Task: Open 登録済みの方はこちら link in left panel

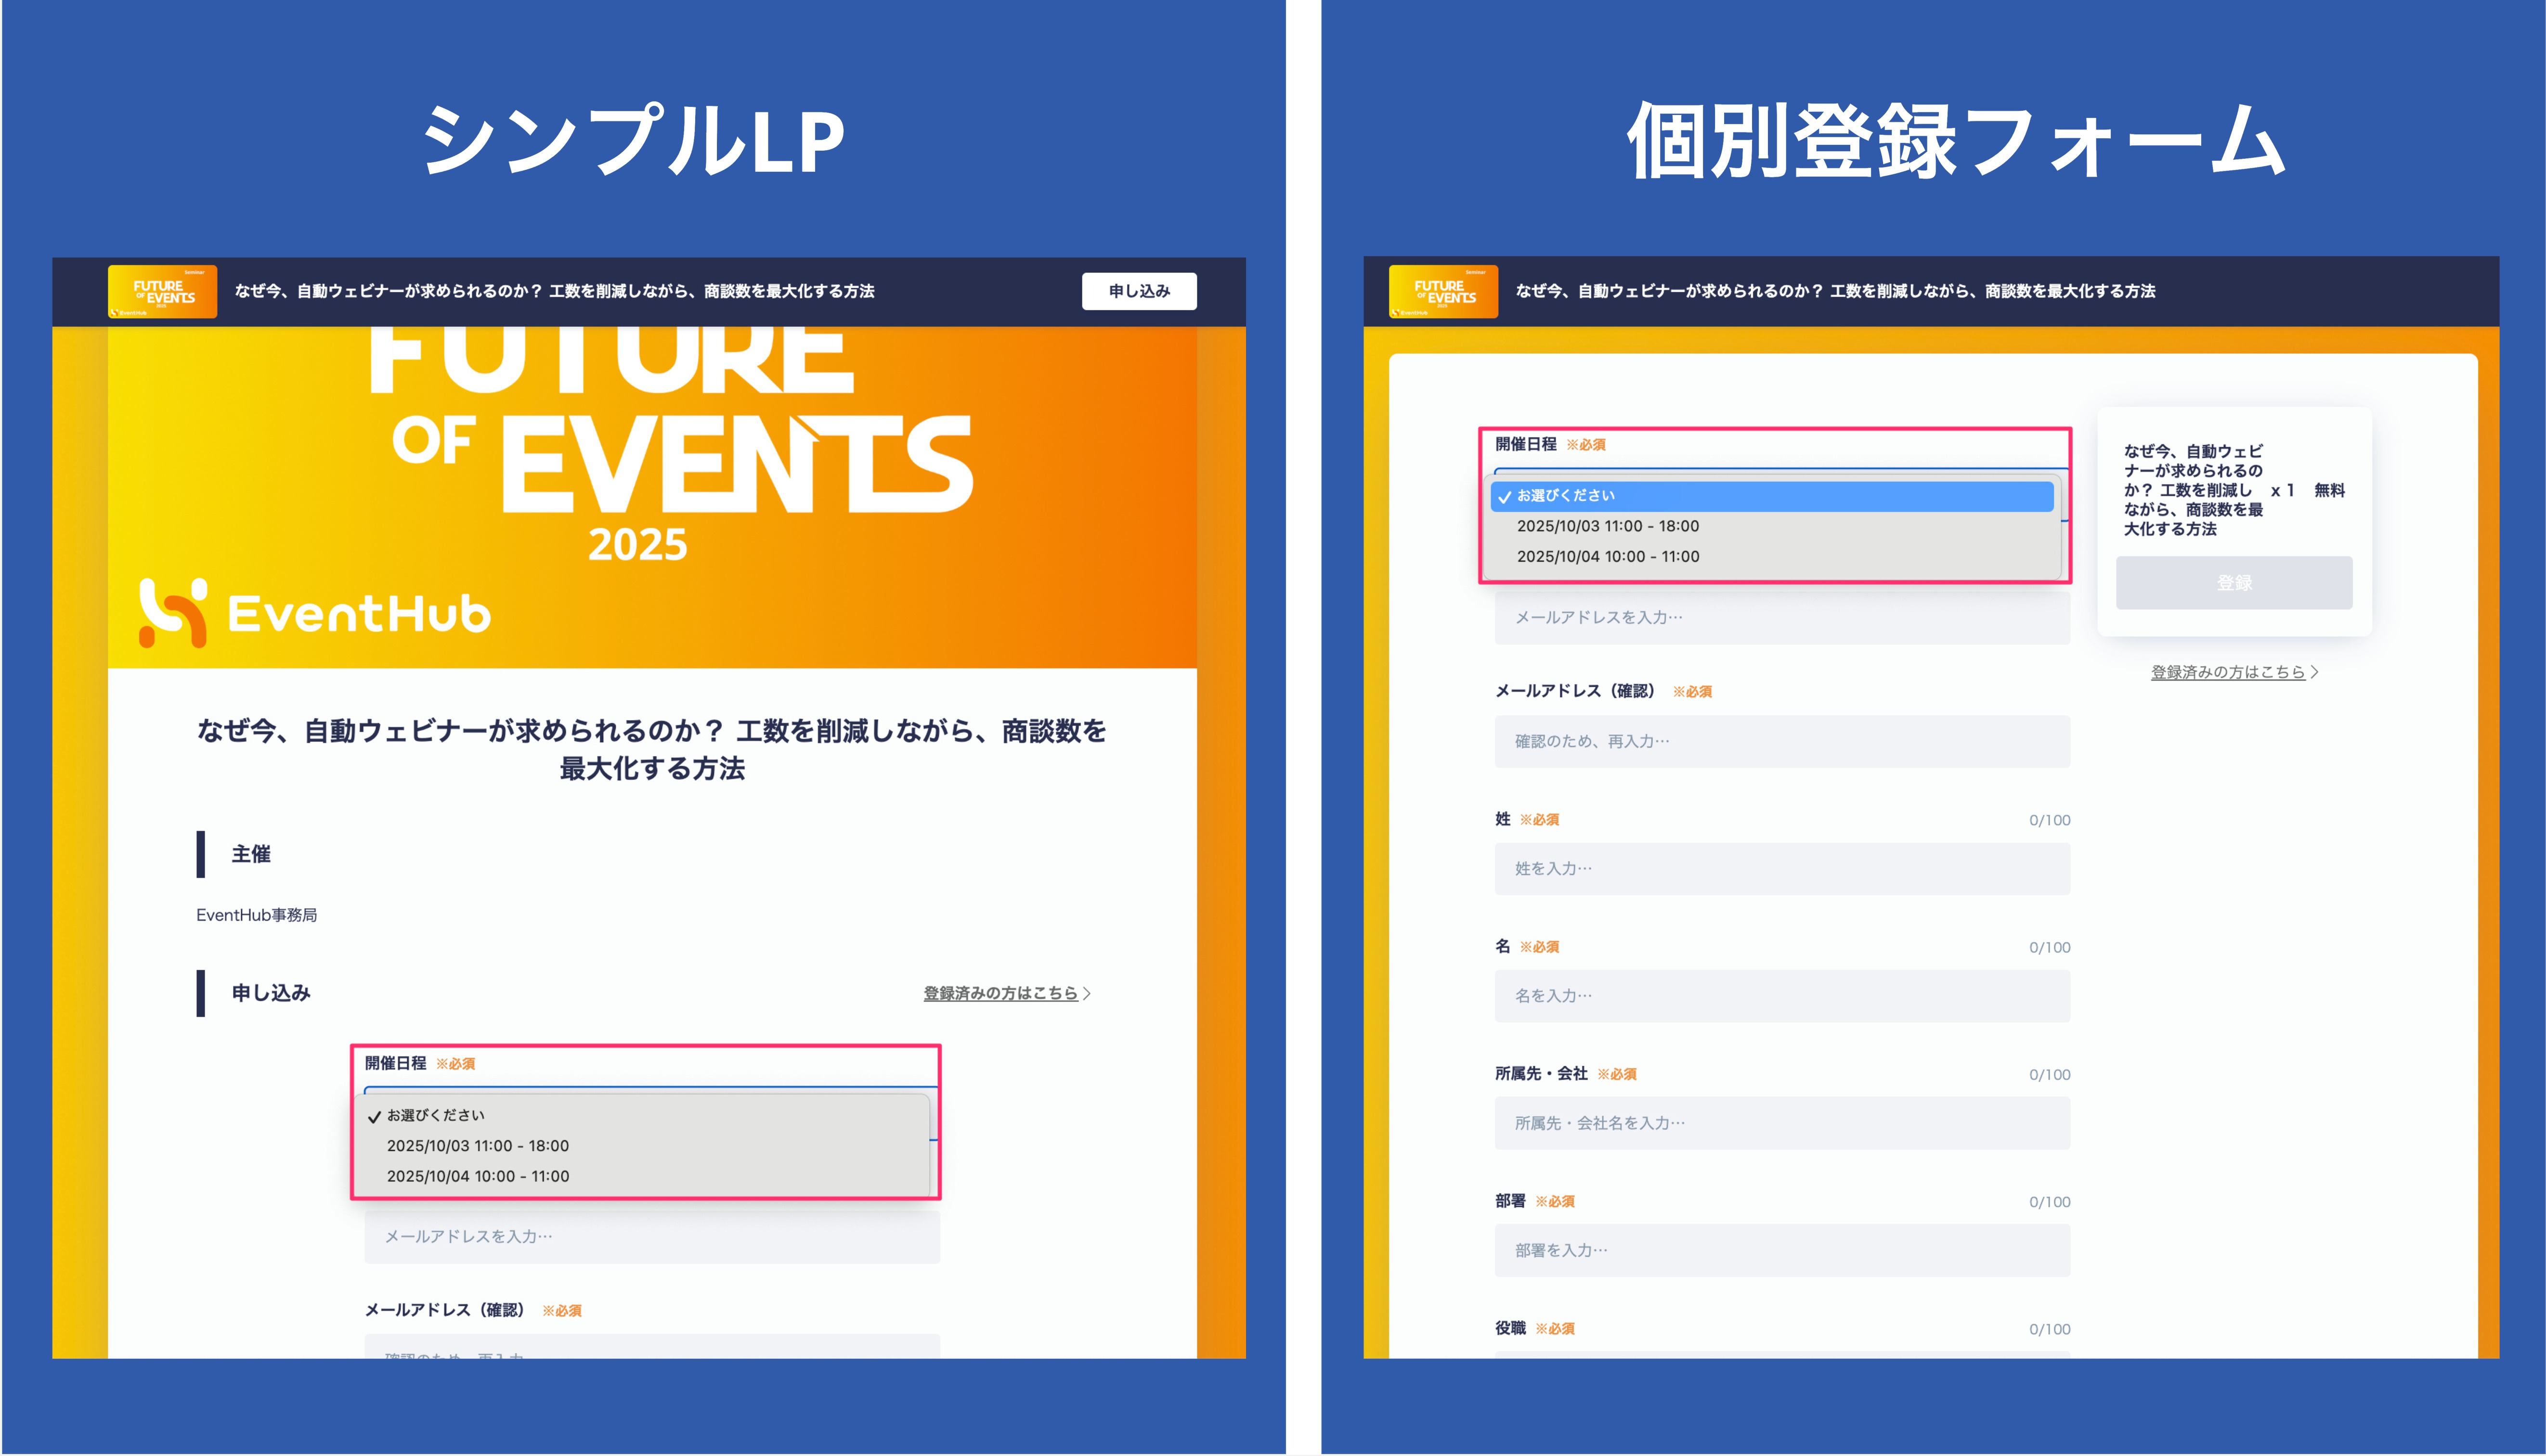Action: pyautogui.click(x=1000, y=993)
